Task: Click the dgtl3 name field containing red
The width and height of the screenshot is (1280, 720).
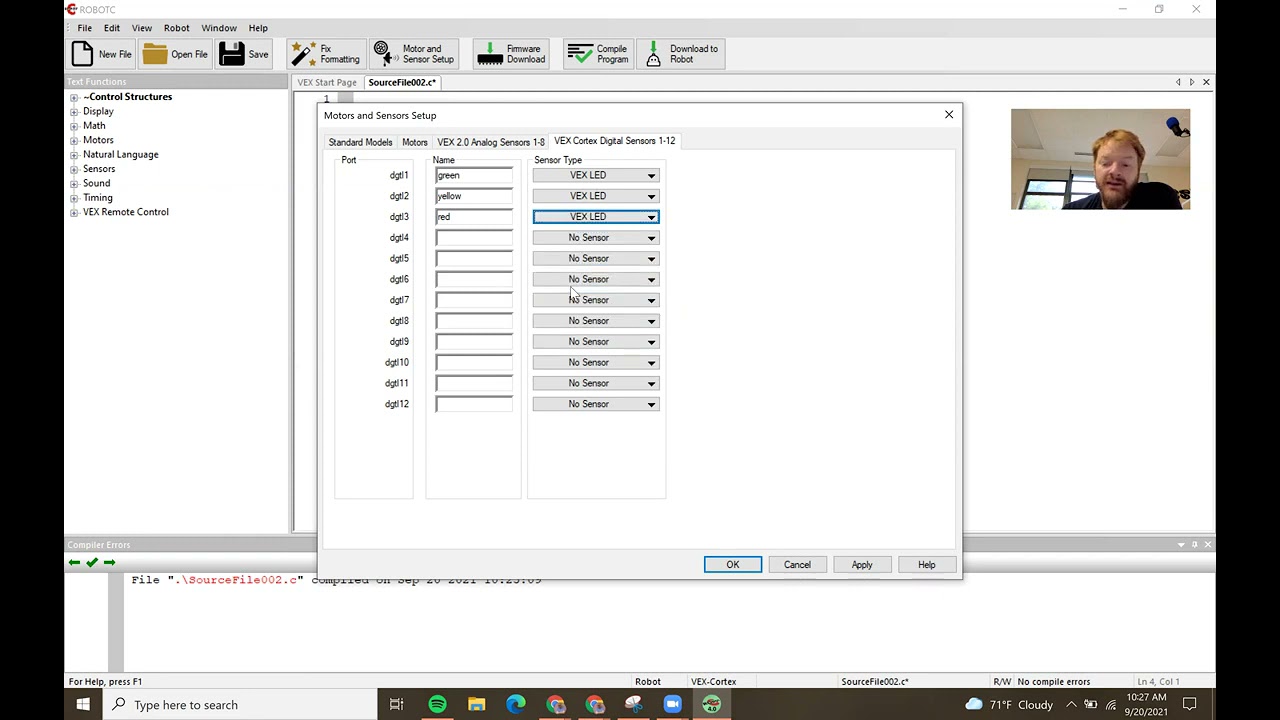Action: pyautogui.click(x=474, y=217)
